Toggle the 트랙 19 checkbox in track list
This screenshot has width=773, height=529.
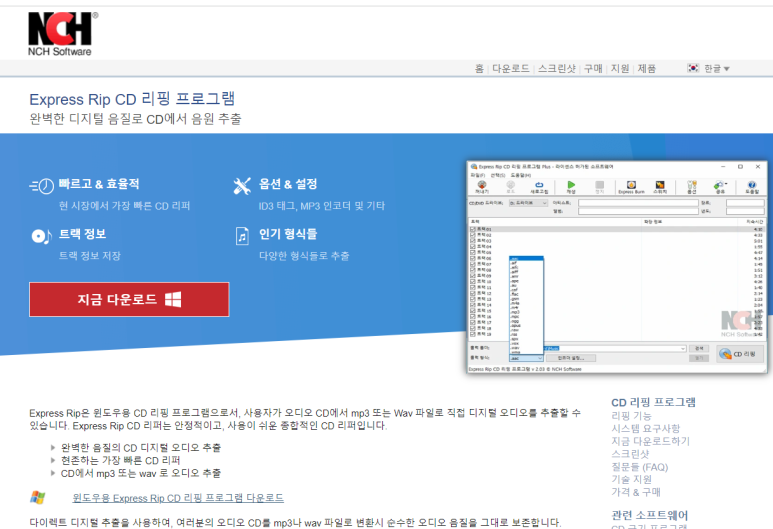pyautogui.click(x=473, y=334)
